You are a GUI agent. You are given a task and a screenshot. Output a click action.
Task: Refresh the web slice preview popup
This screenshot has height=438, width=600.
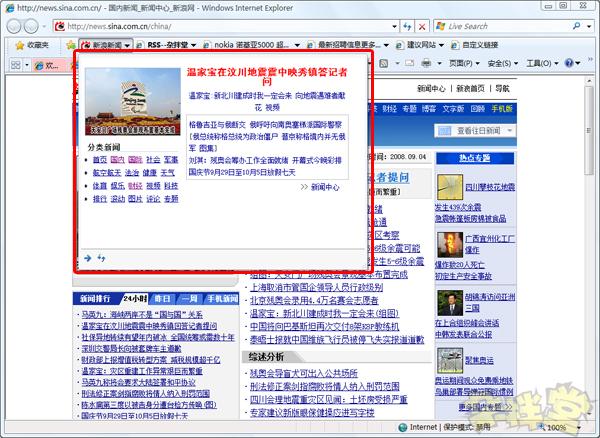tap(101, 258)
